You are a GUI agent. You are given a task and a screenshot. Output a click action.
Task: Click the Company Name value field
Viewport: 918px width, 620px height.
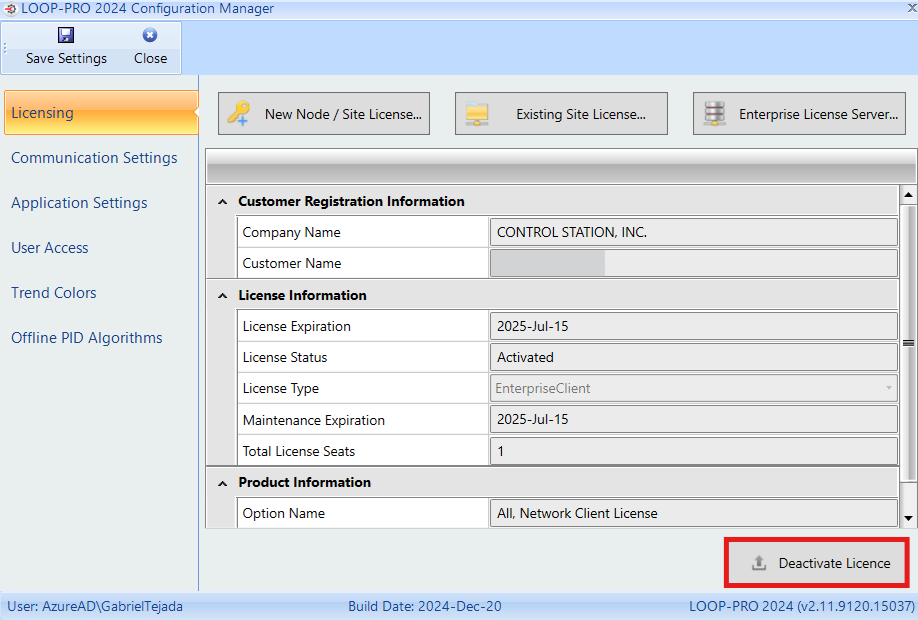pyautogui.click(x=693, y=232)
